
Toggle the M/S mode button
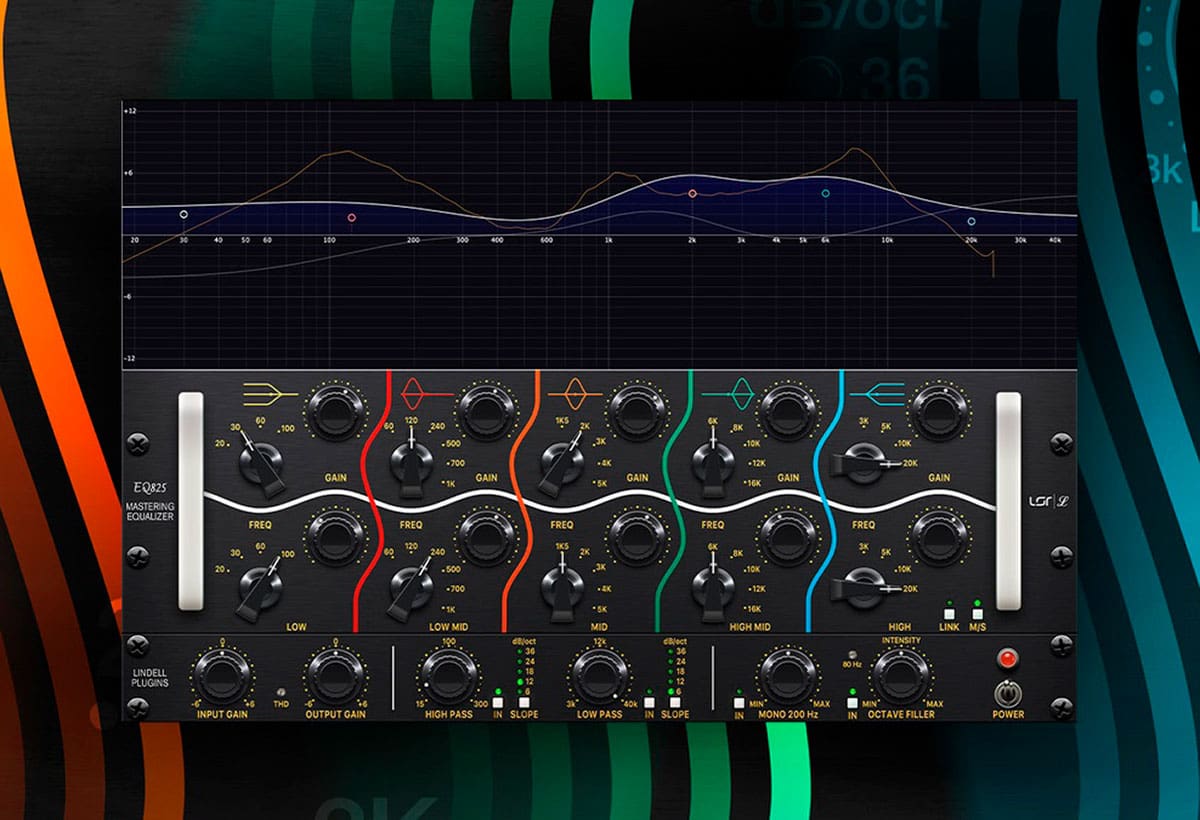tap(978, 614)
